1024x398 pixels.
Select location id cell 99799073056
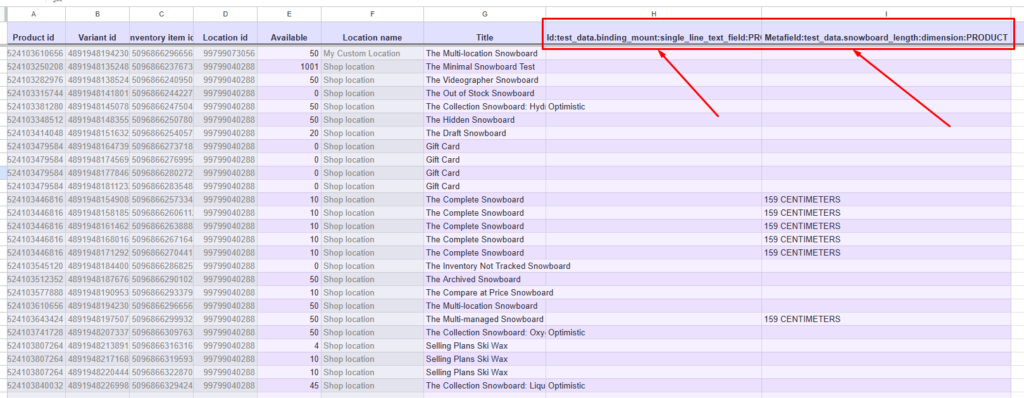pyautogui.click(x=225, y=53)
